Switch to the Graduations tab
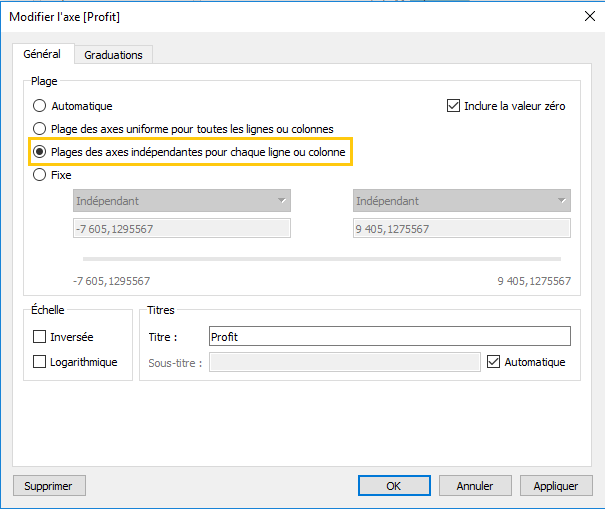 (x=113, y=55)
